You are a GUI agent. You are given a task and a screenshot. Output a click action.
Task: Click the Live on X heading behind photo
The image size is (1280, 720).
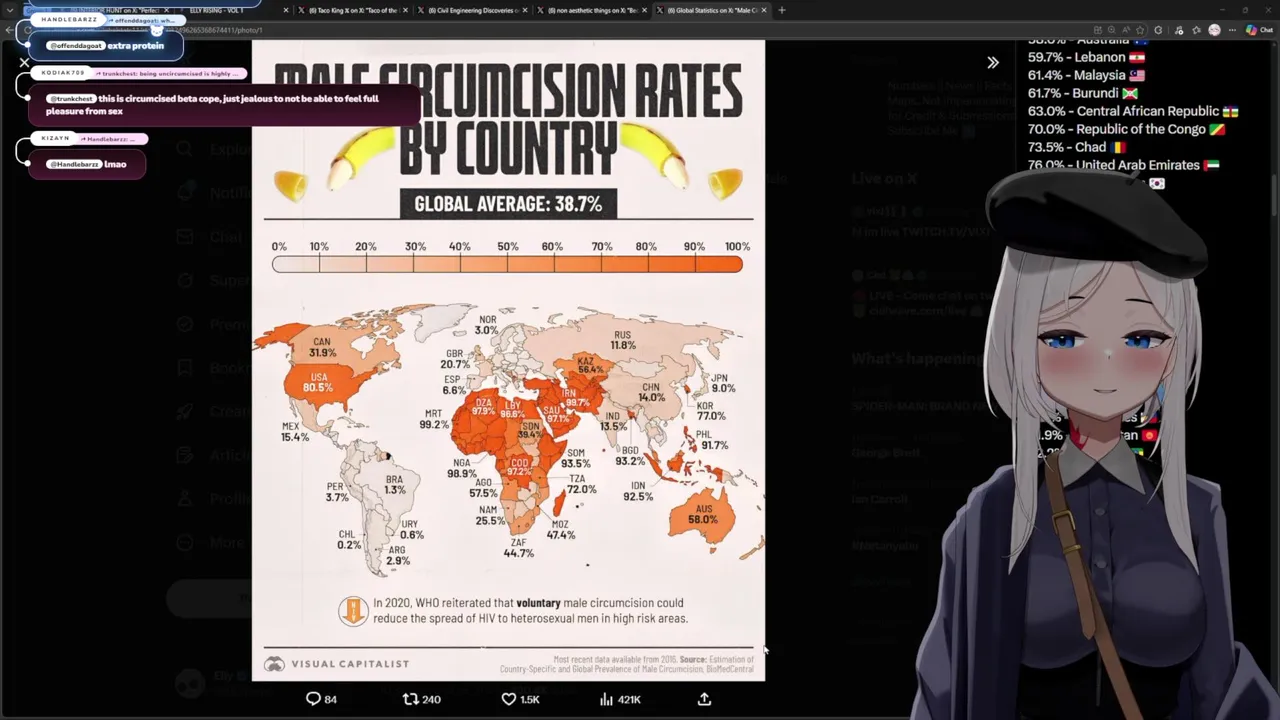pyautogui.click(x=884, y=178)
